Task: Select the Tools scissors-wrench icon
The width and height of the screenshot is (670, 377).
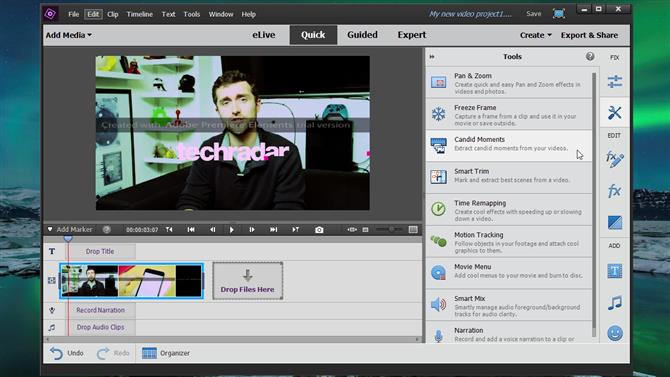Action: click(614, 112)
